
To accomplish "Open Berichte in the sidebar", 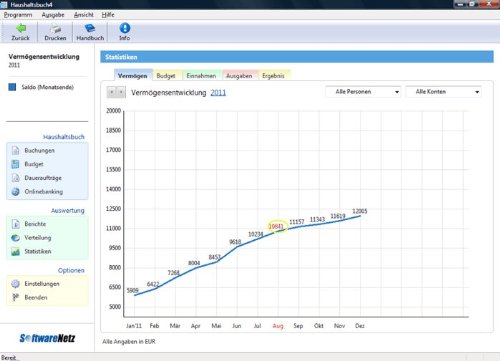I will tap(35, 224).
